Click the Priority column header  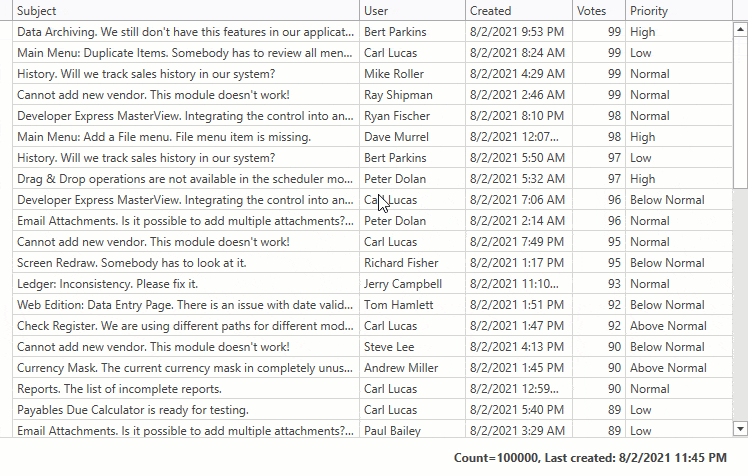pos(677,11)
